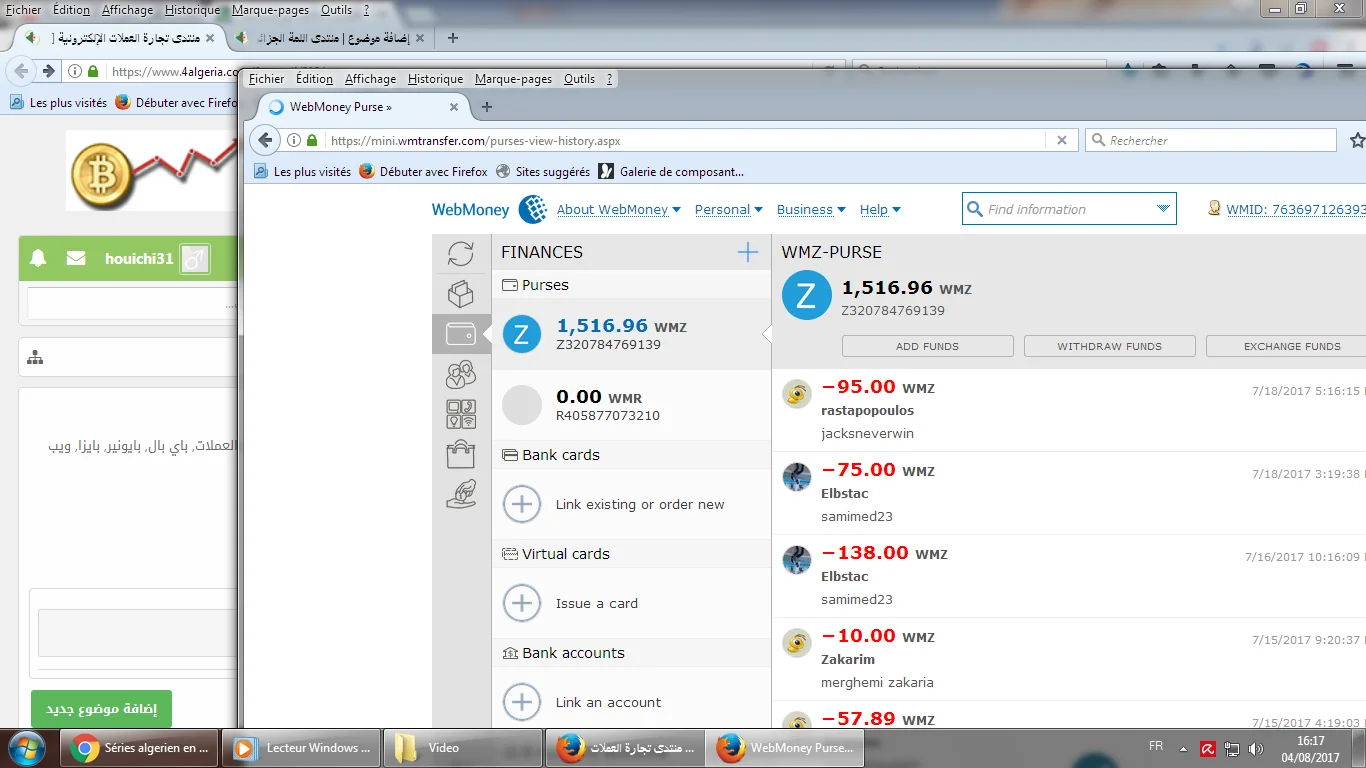Screen dimensions: 1366x768
Task: Click the blue plus icon beside FINANCES
Action: point(747,252)
